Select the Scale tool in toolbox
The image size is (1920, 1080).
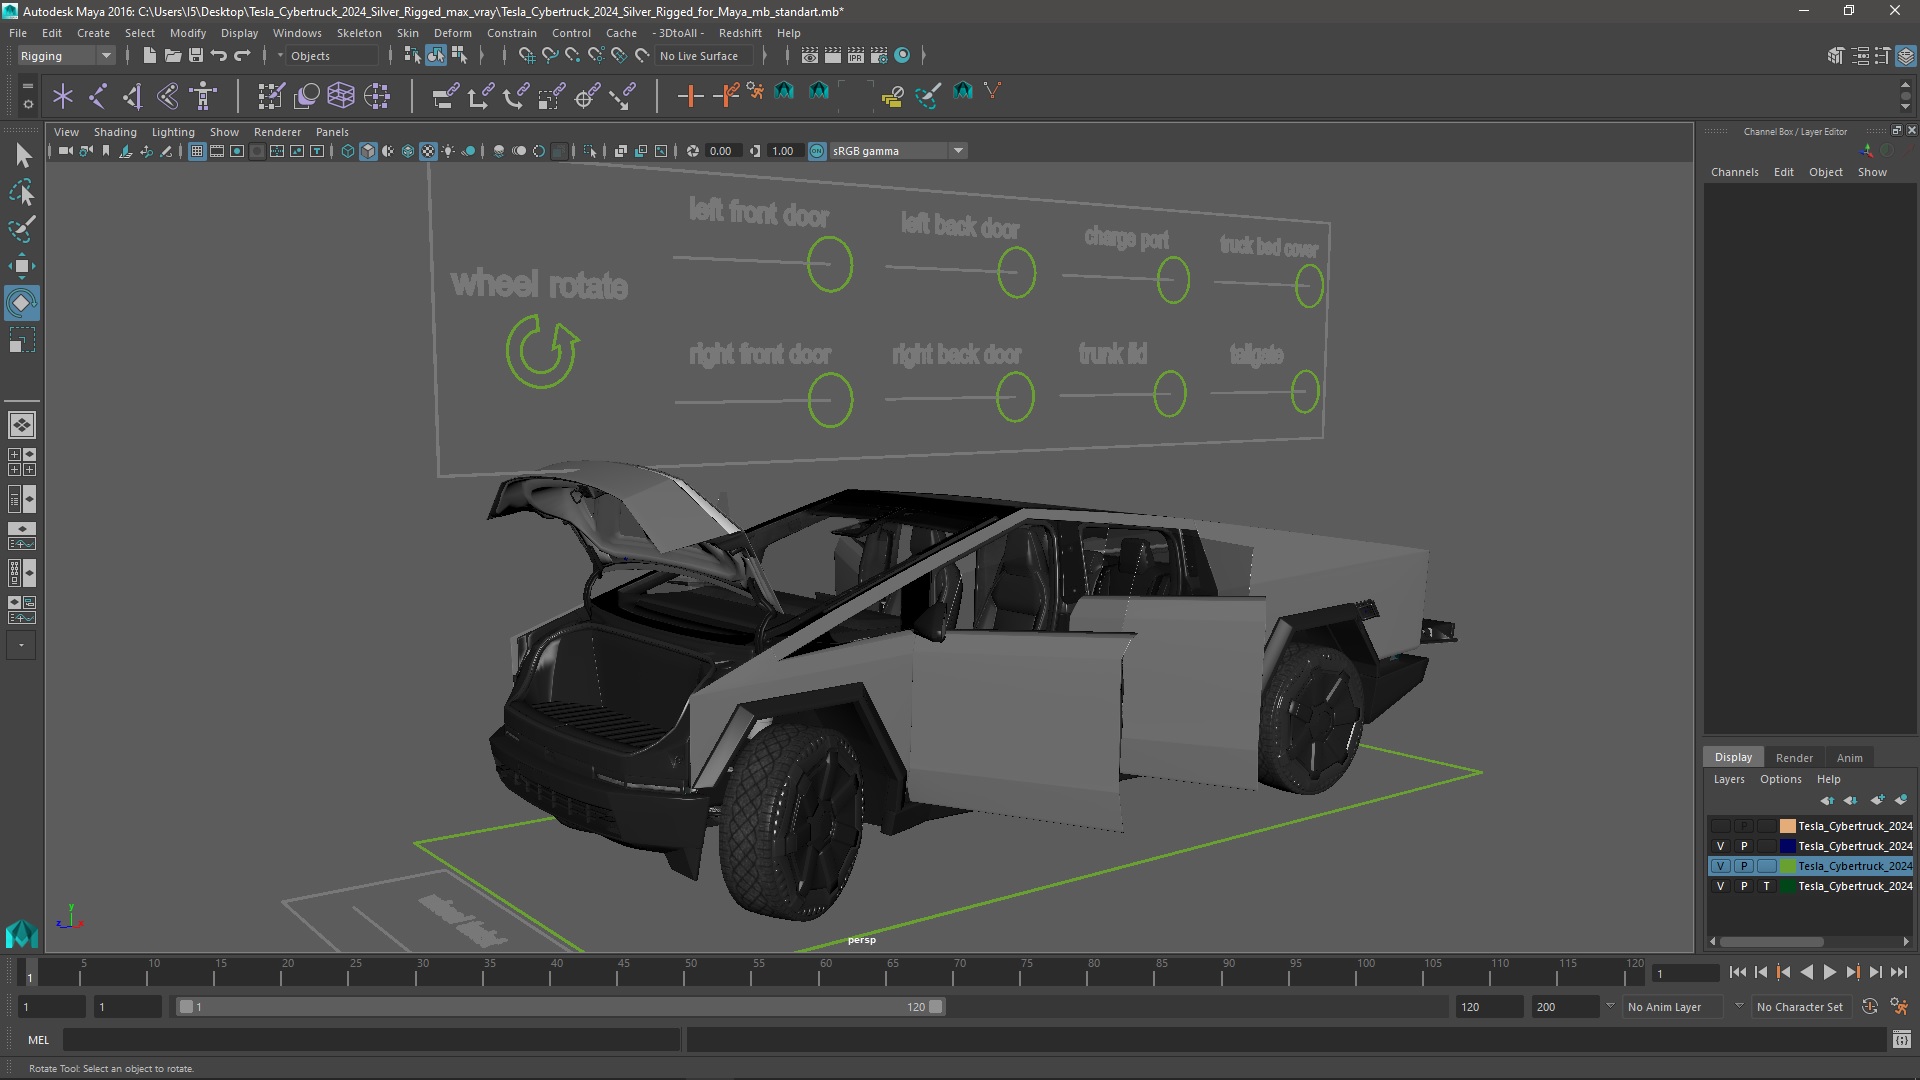(22, 341)
